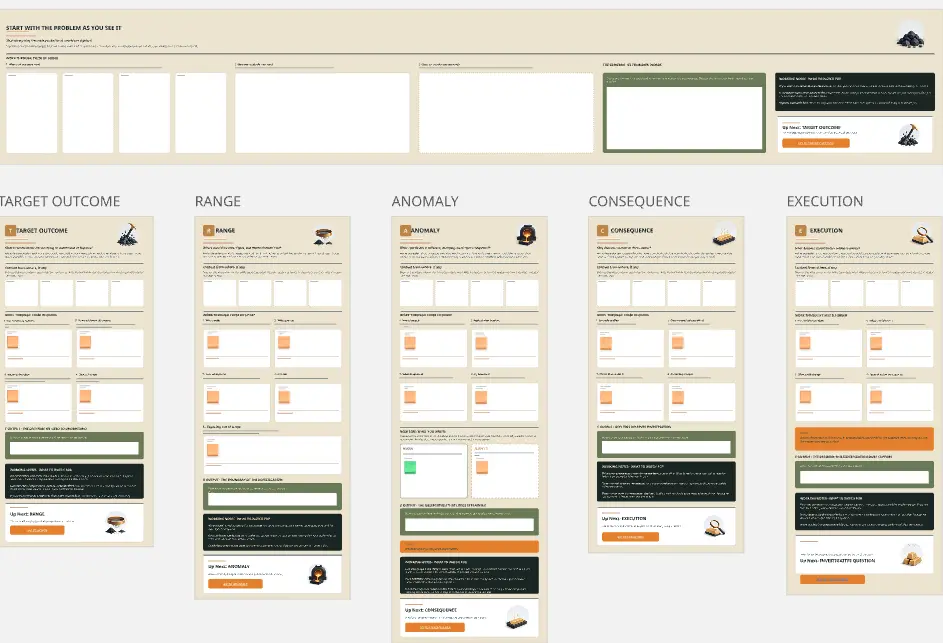This screenshot has height=643, width=943.
Task: Select the green sticky note in the ANOMALY frame
Action: [x=410, y=467]
